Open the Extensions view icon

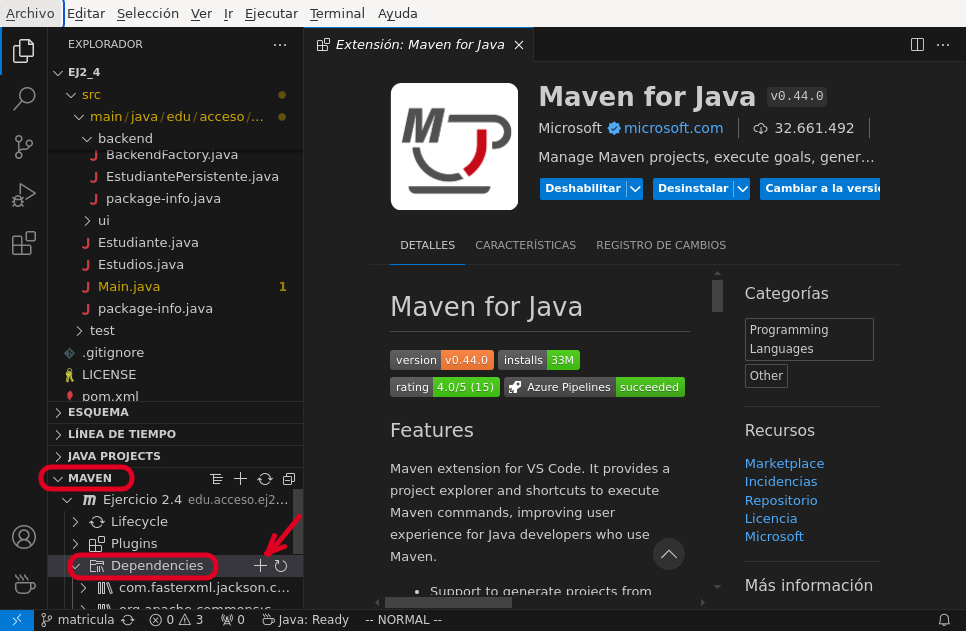[23, 243]
